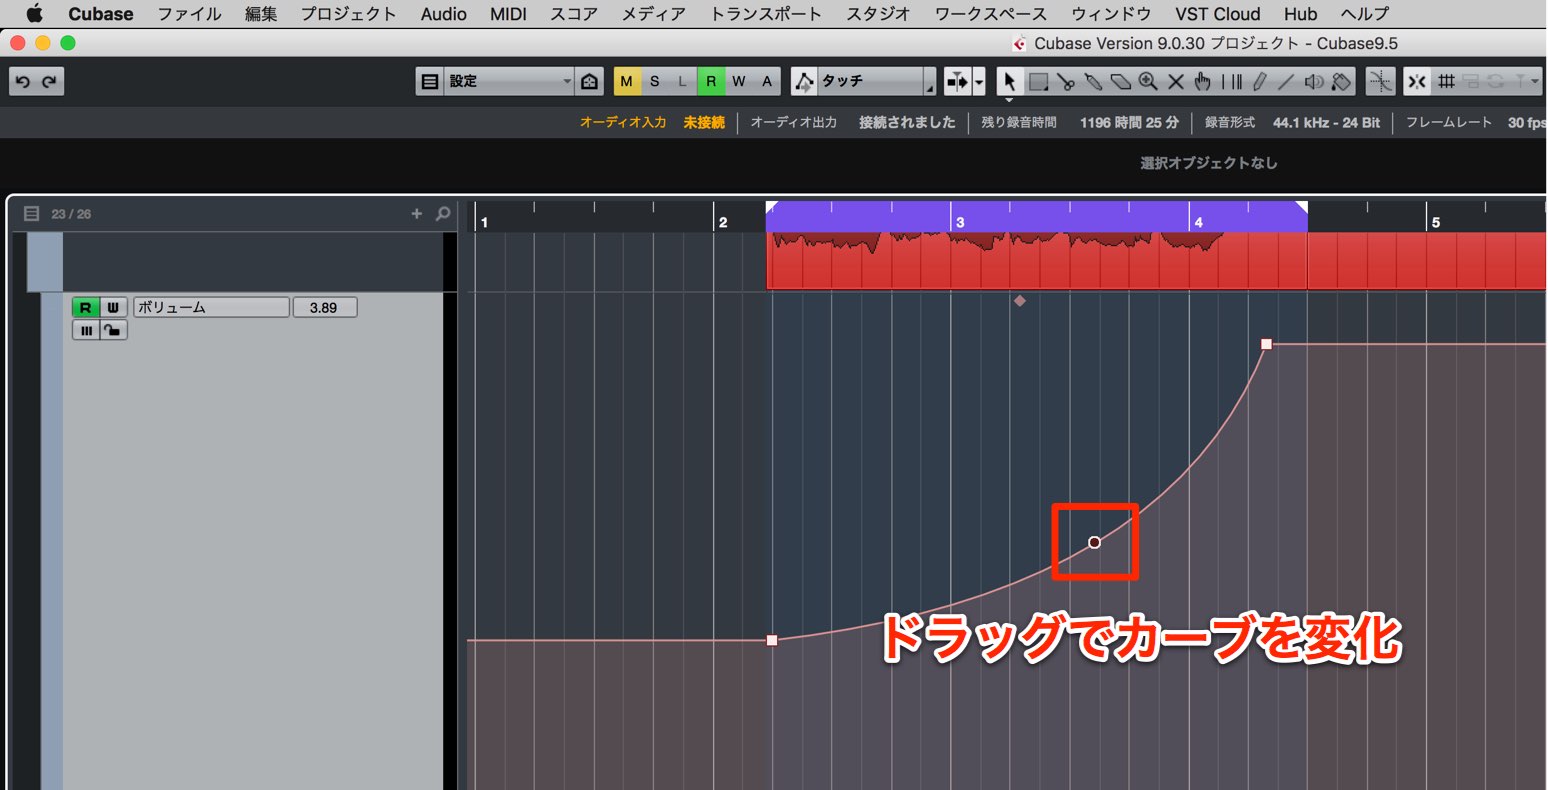1548x790 pixels.
Task: Click the Snap on/off icon
Action: [x=1416, y=82]
